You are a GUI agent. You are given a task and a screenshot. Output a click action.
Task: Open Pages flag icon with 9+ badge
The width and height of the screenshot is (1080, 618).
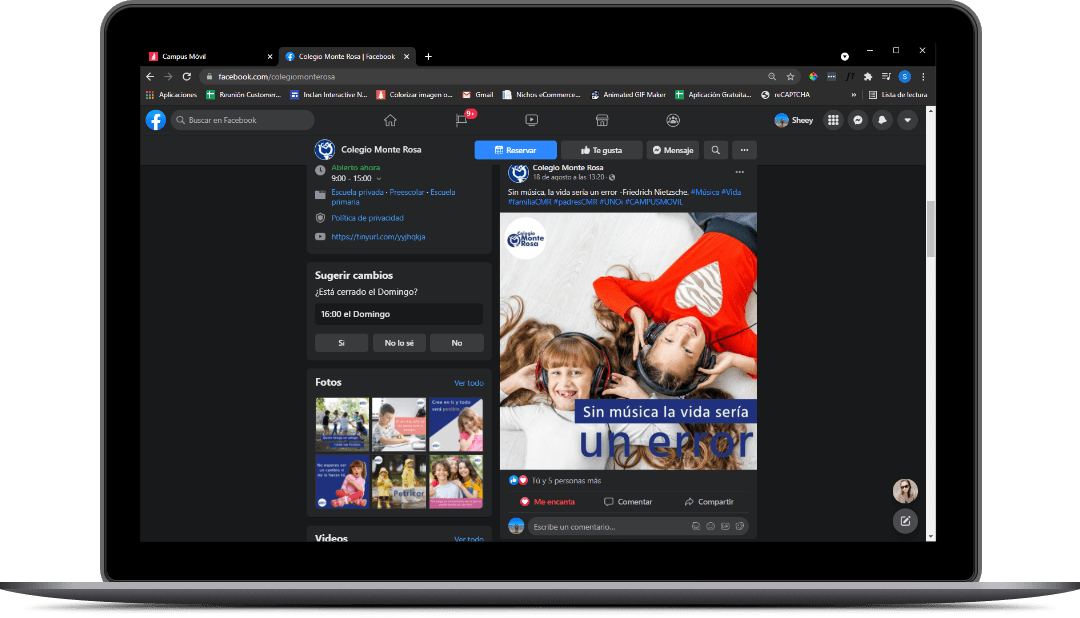point(463,119)
